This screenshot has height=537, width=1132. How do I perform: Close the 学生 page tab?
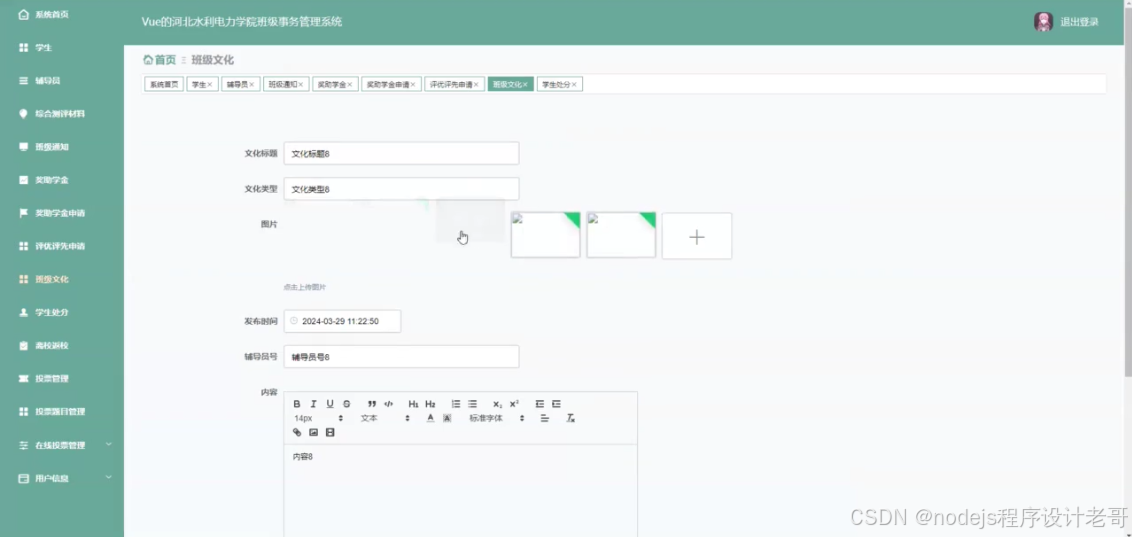(210, 85)
